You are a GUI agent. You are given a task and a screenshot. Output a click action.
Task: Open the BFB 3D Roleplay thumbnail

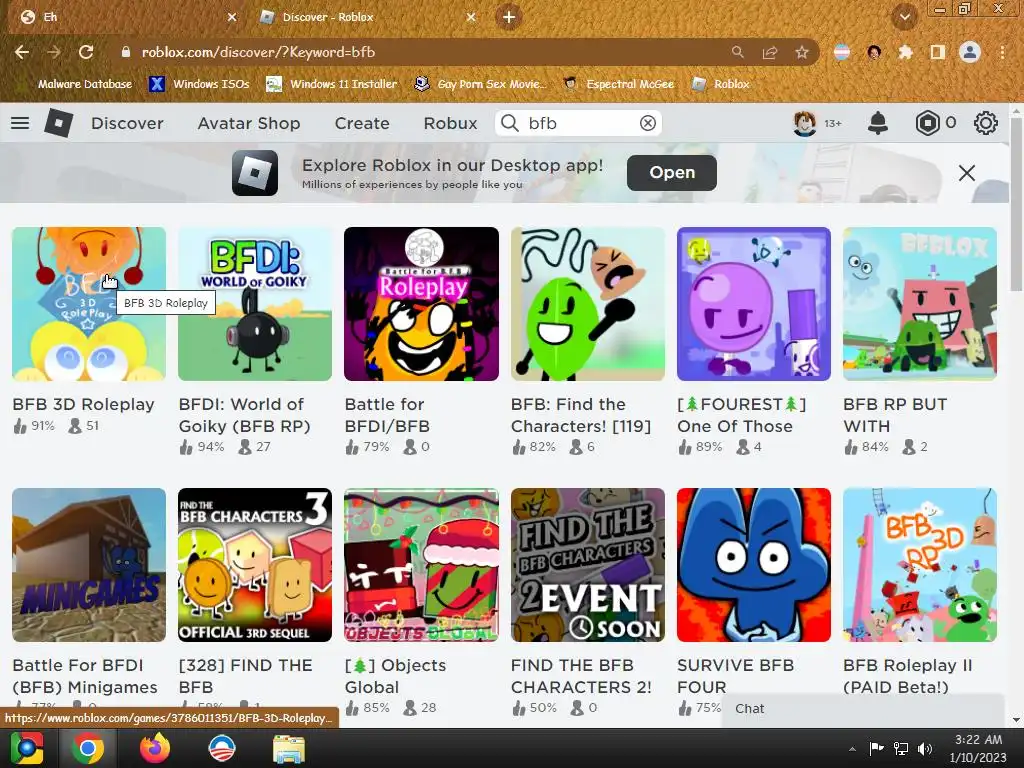click(x=89, y=304)
